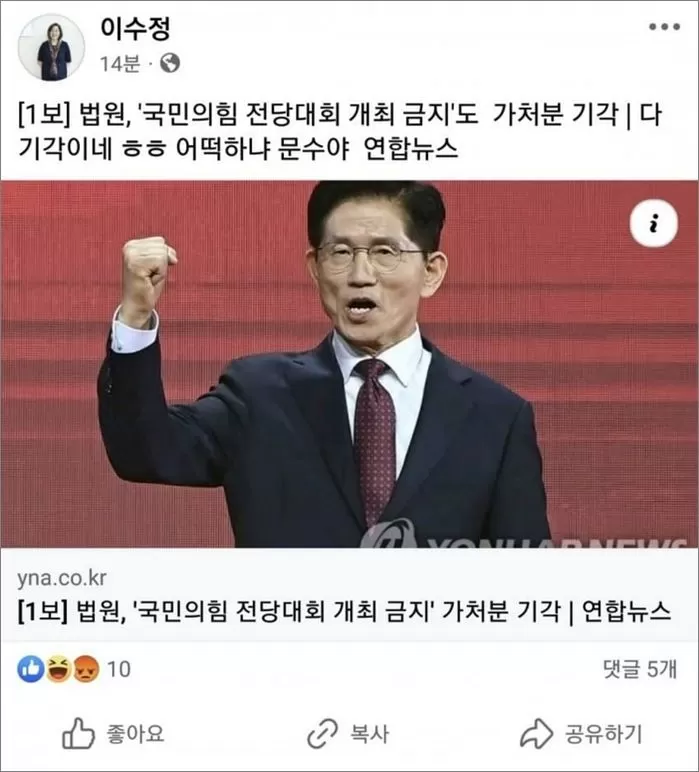Click the globe public-visibility icon
Screen dimensions: 699x772
click(170, 63)
